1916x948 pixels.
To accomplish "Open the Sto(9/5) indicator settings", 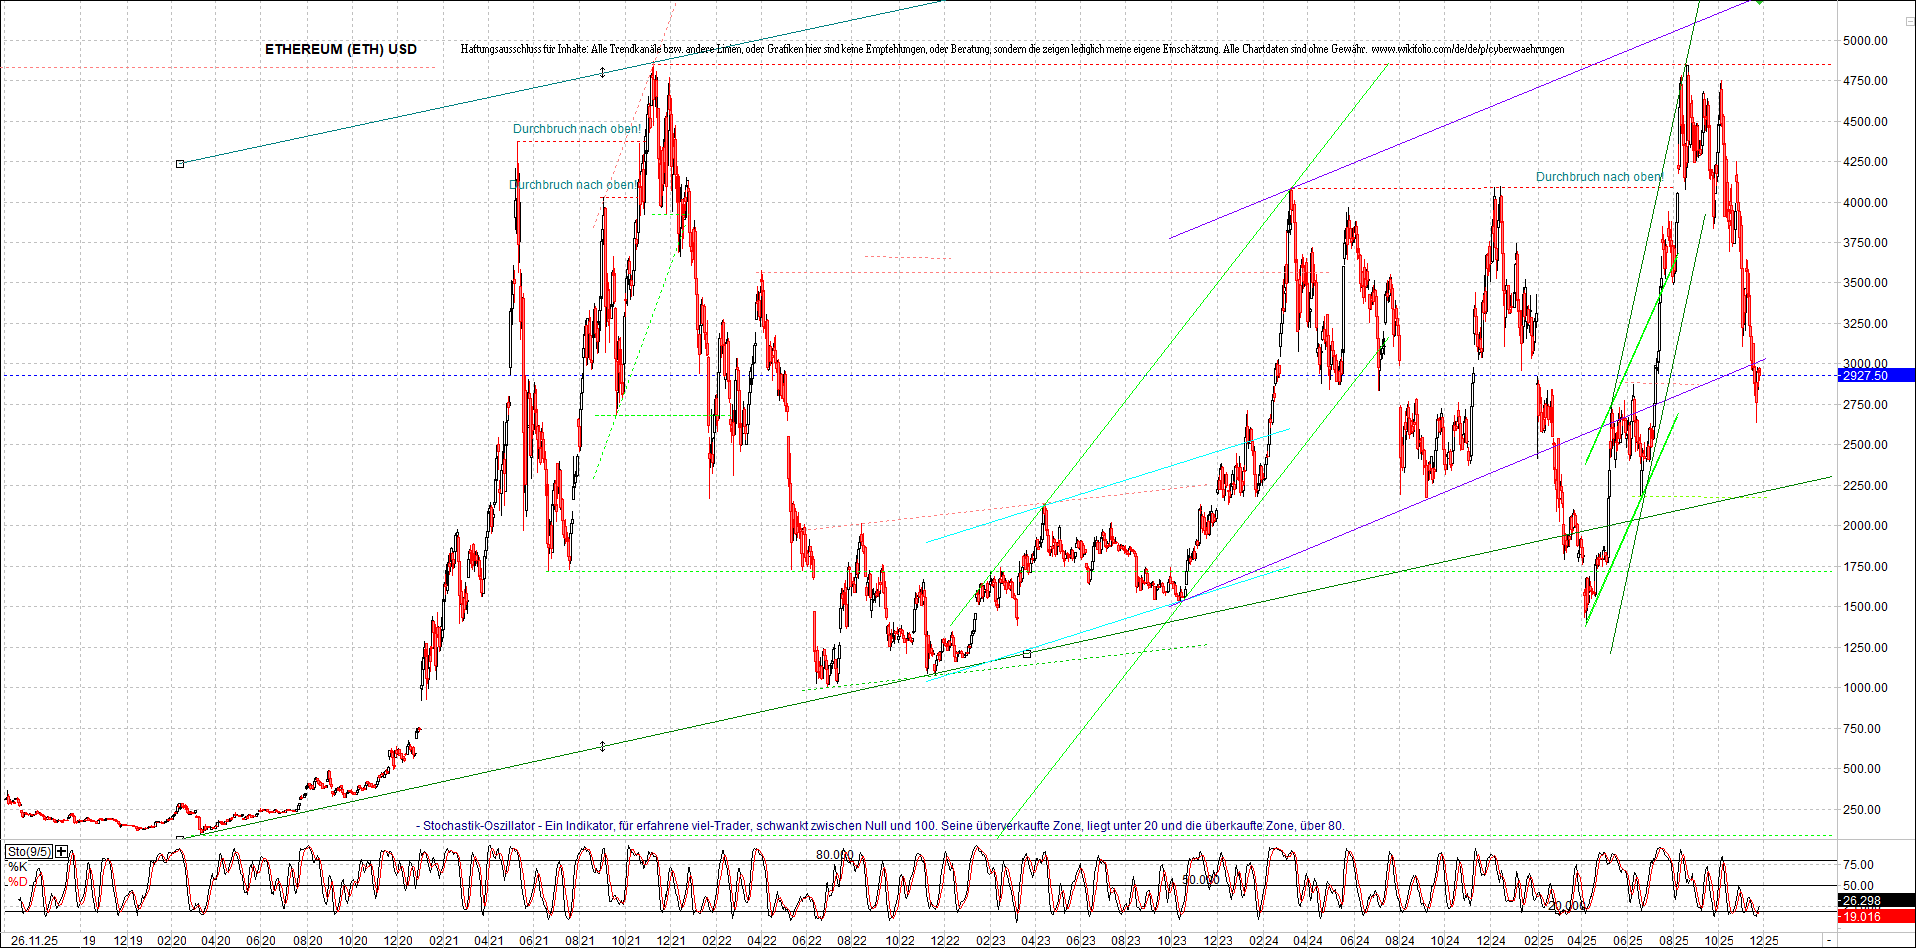I will tap(29, 850).
